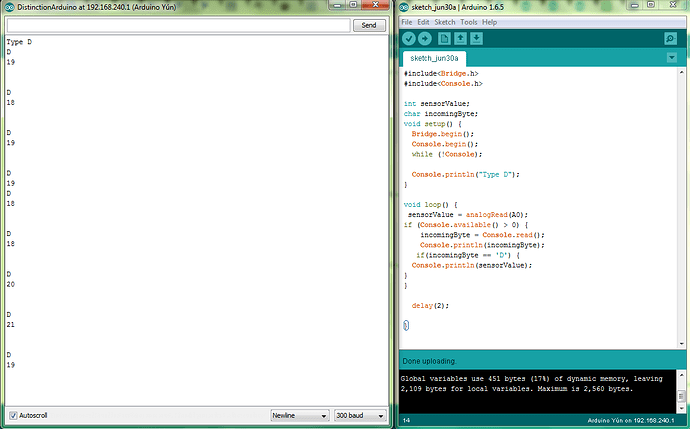Click the '#include<Console.h>' code line
Viewport: 690px width, 429px height.
(443, 84)
